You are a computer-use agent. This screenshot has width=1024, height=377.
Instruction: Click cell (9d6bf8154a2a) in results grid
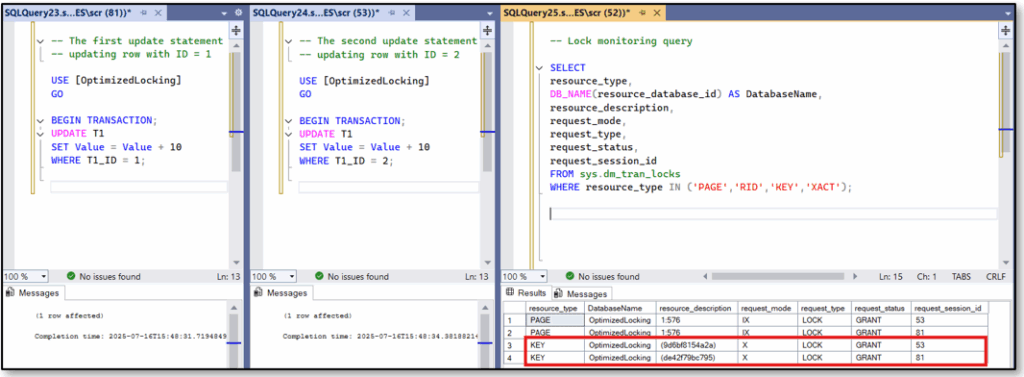[x=696, y=344]
